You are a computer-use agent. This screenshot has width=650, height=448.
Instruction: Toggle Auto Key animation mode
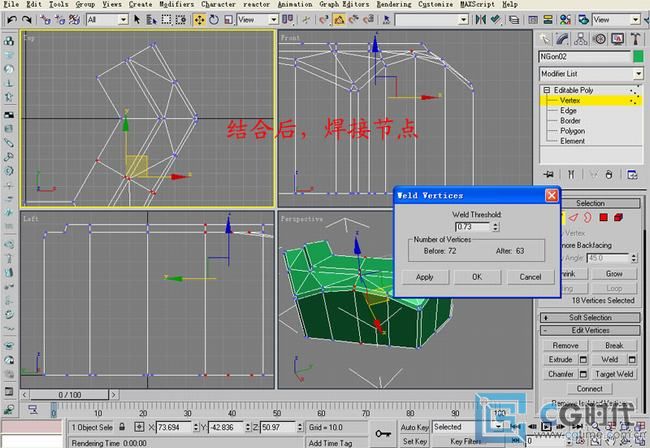(x=415, y=427)
